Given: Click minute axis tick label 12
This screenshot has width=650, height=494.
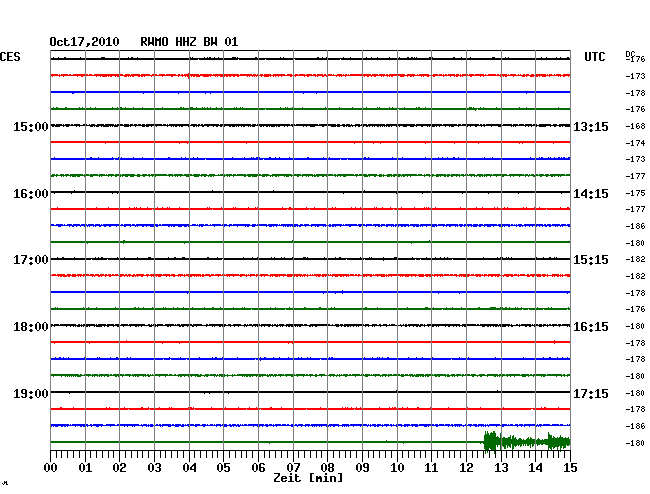Looking at the screenshot, I should click(x=466, y=467).
